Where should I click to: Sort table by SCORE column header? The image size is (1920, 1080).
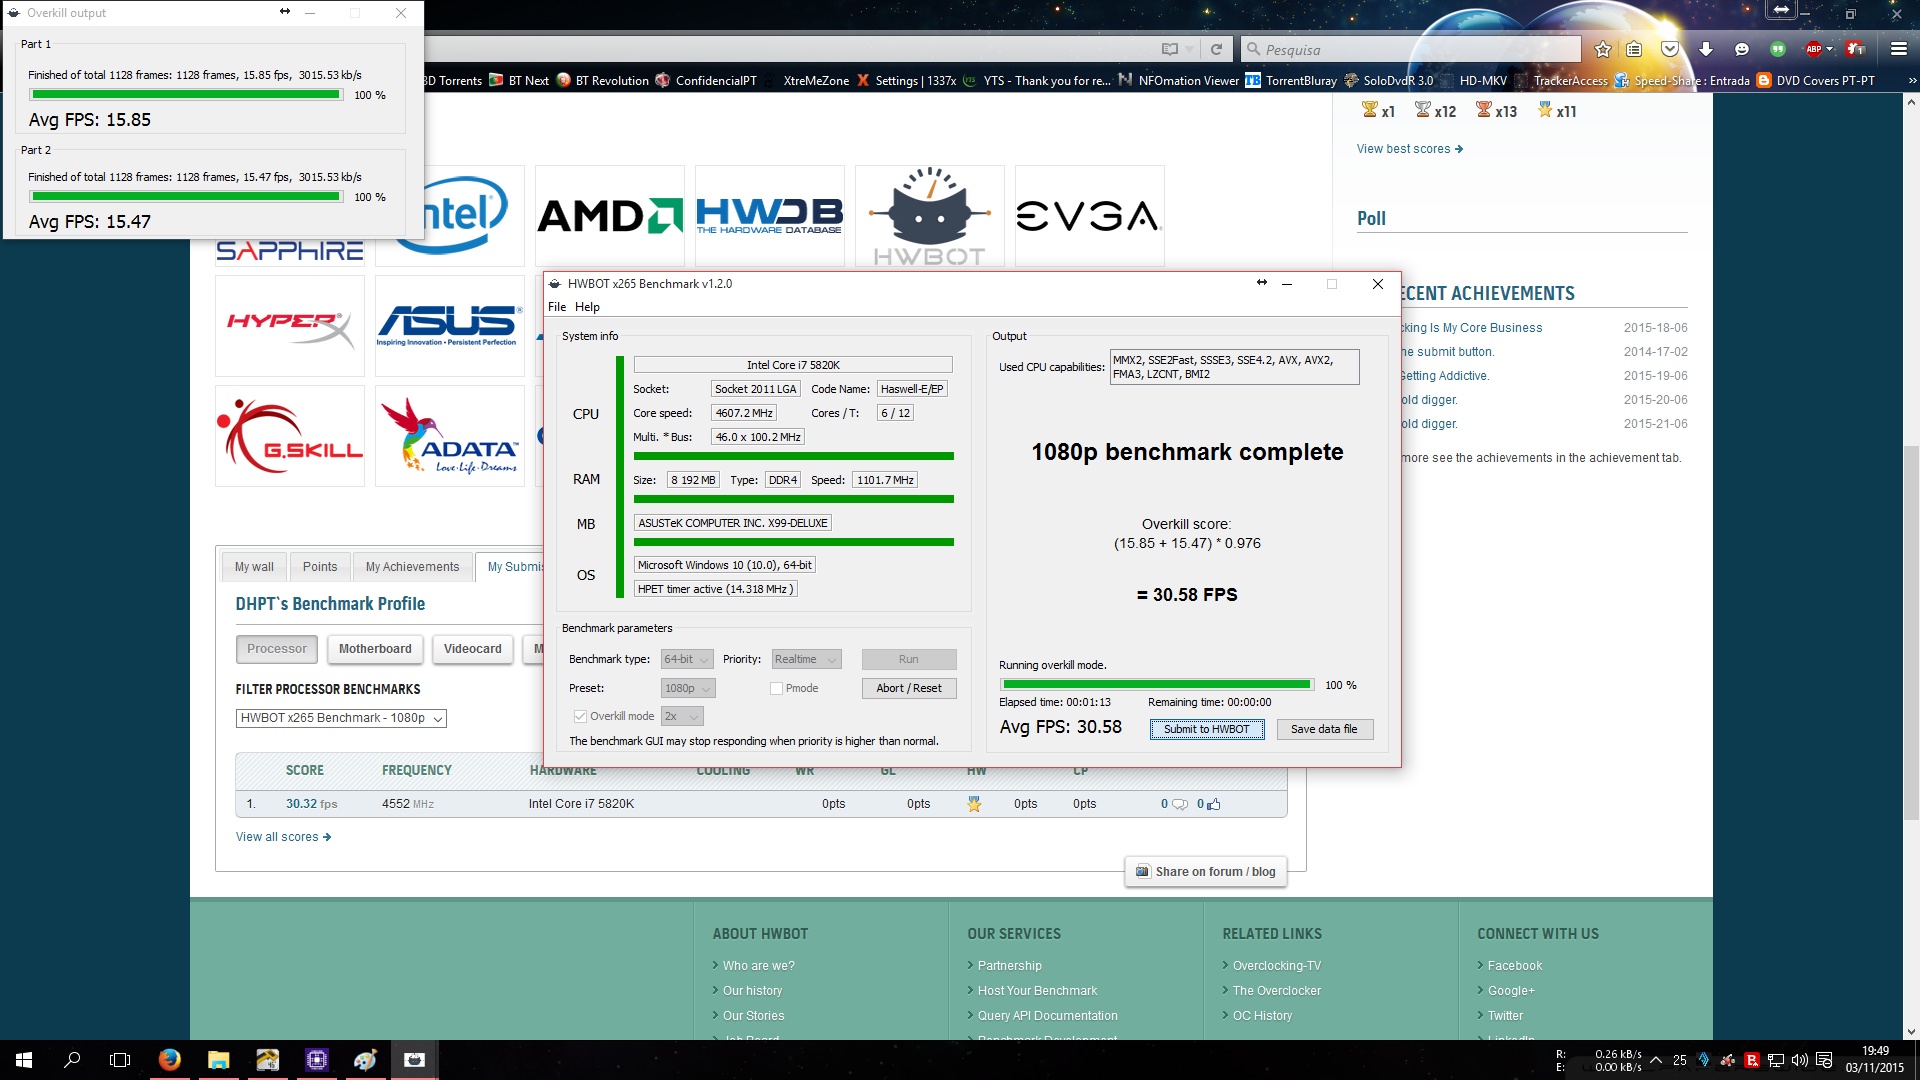click(x=304, y=770)
